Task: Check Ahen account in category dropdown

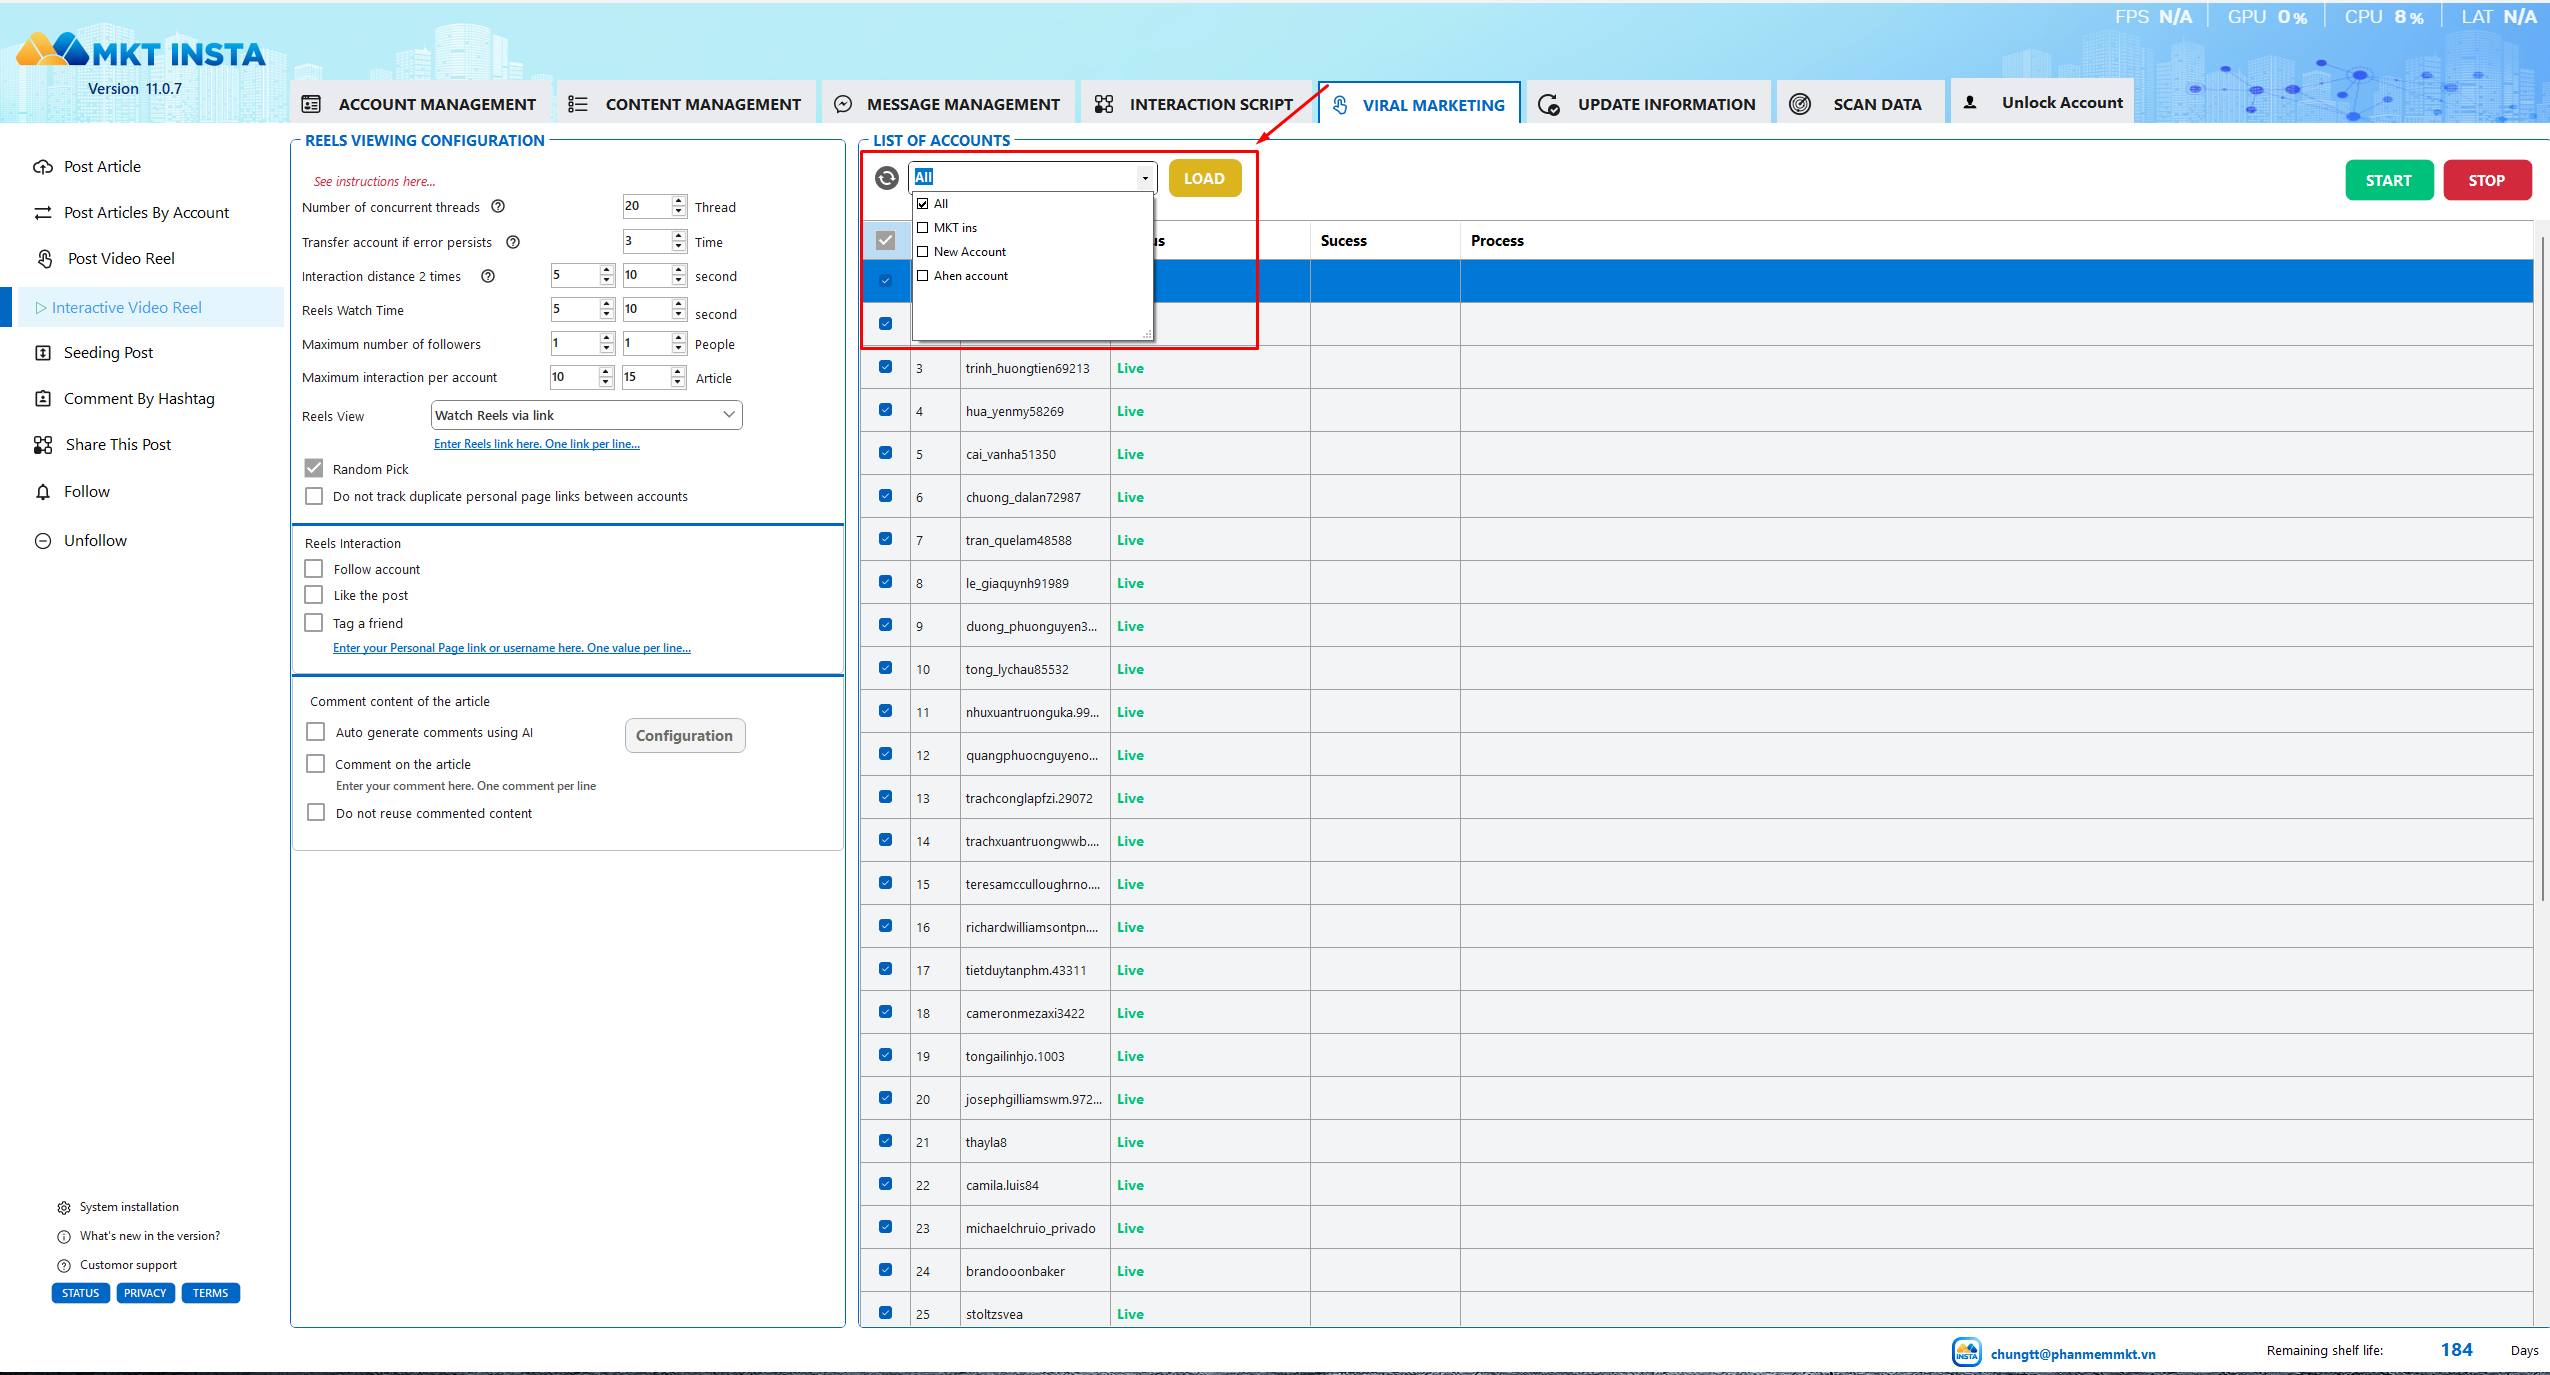Action: 922,276
